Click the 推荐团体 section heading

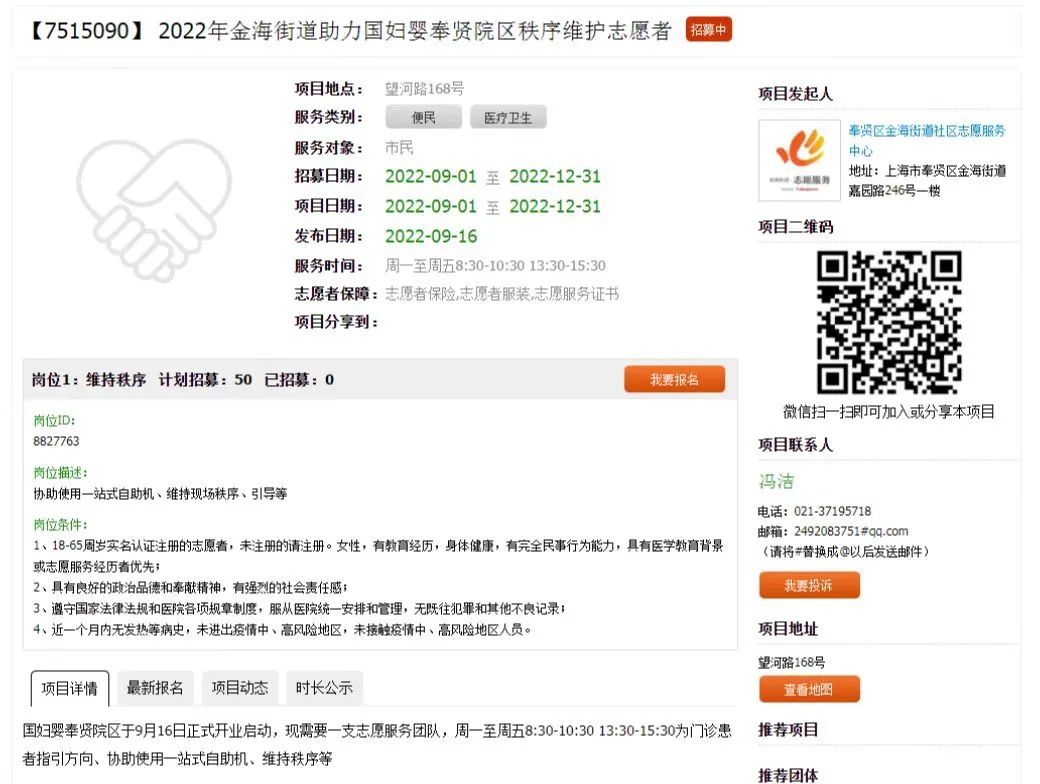788,775
